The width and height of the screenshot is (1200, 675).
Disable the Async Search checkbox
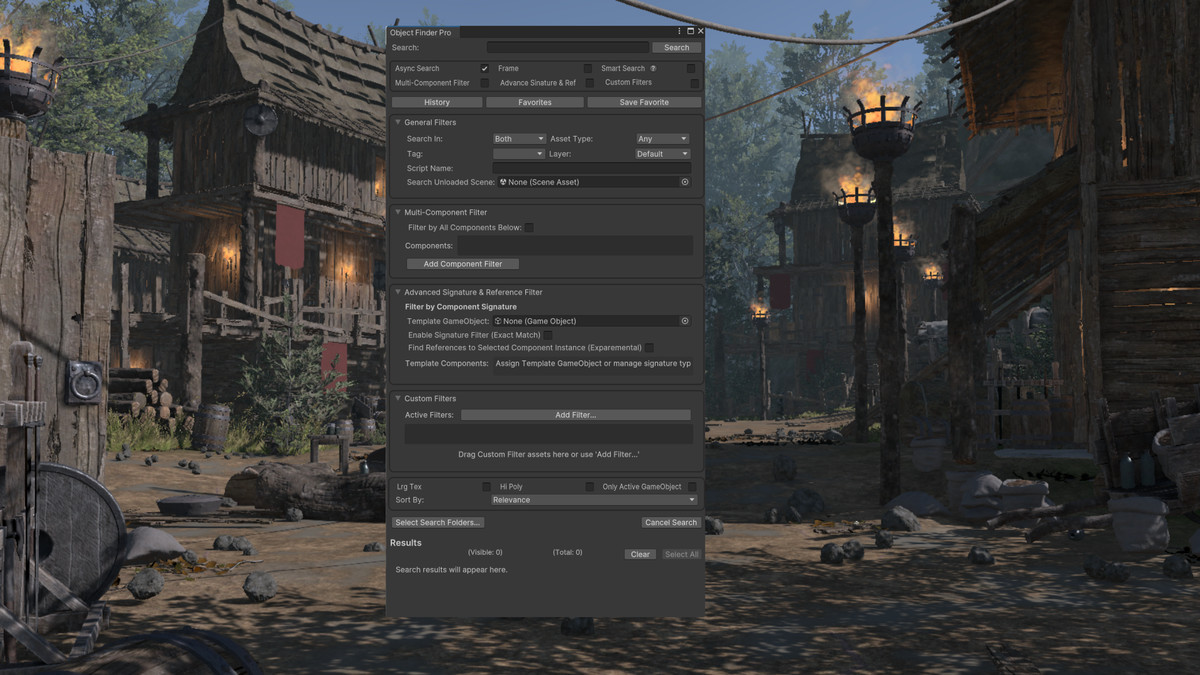pyautogui.click(x=485, y=68)
